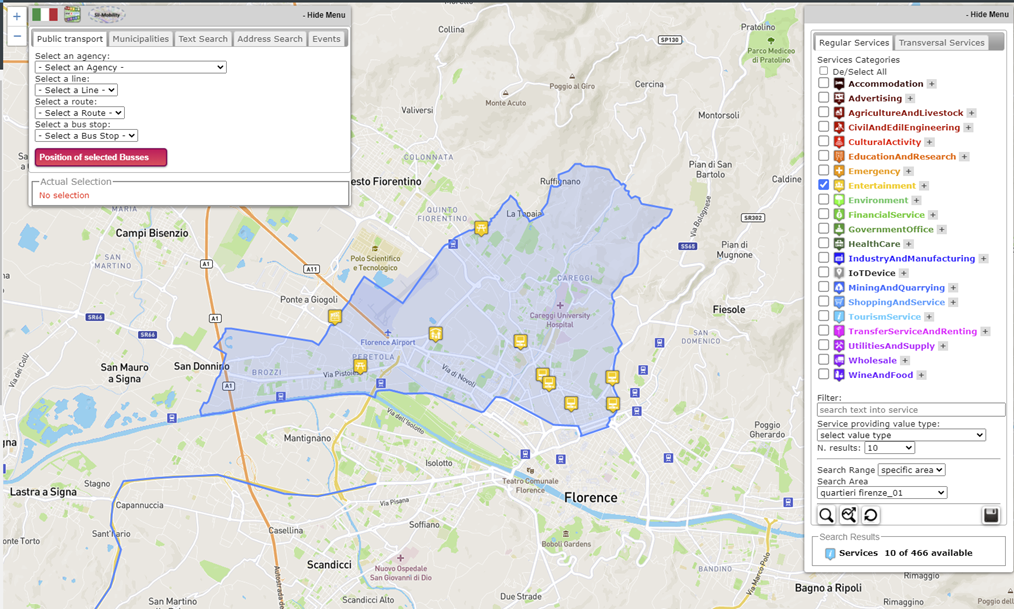
Task: Click Position of selected Busses button
Action: 101,157
